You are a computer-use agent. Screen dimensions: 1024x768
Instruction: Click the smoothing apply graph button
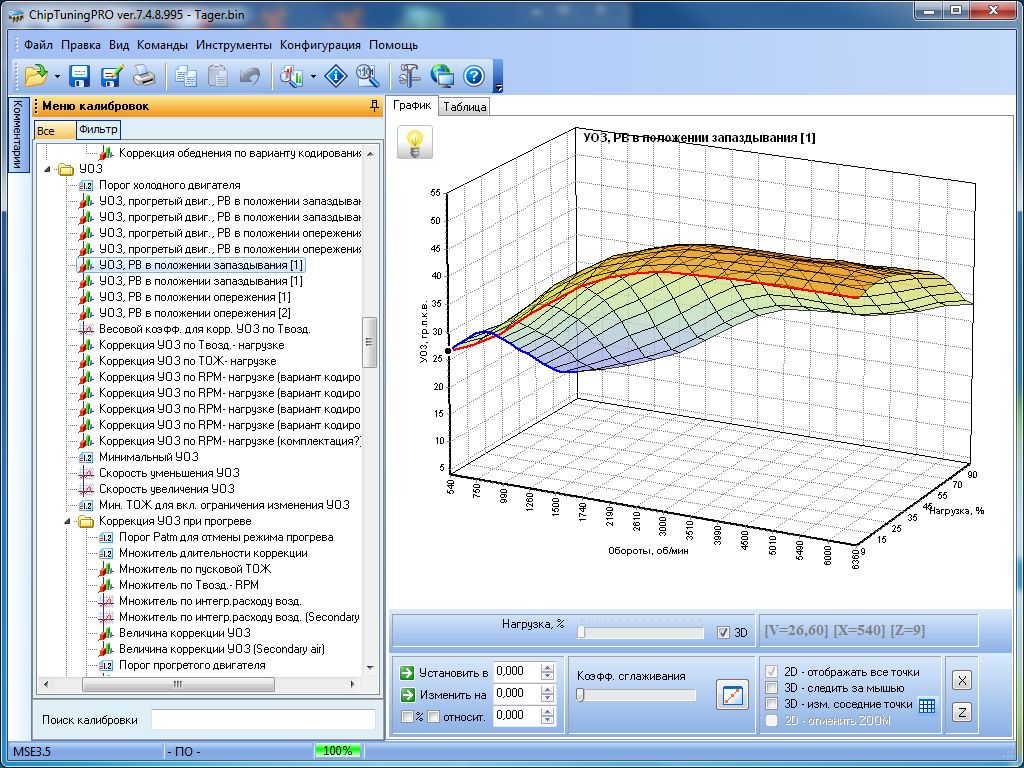coord(732,695)
